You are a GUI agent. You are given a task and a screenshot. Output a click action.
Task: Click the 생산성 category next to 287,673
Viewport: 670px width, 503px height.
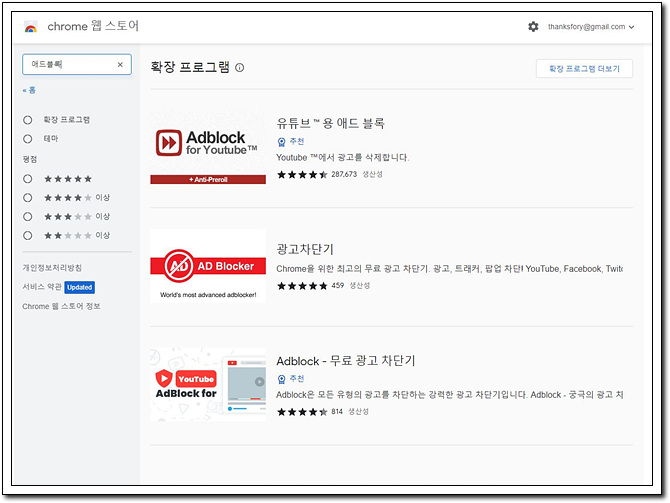pos(372,174)
